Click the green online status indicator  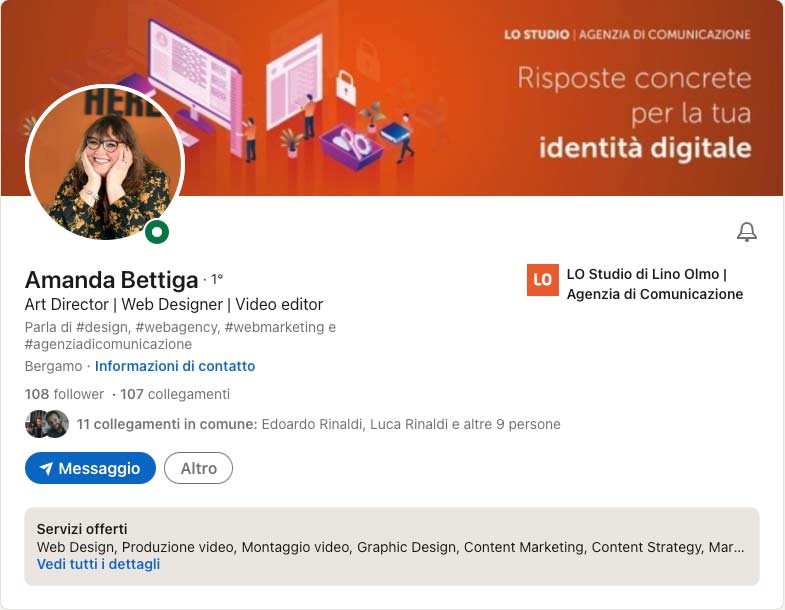click(x=157, y=232)
